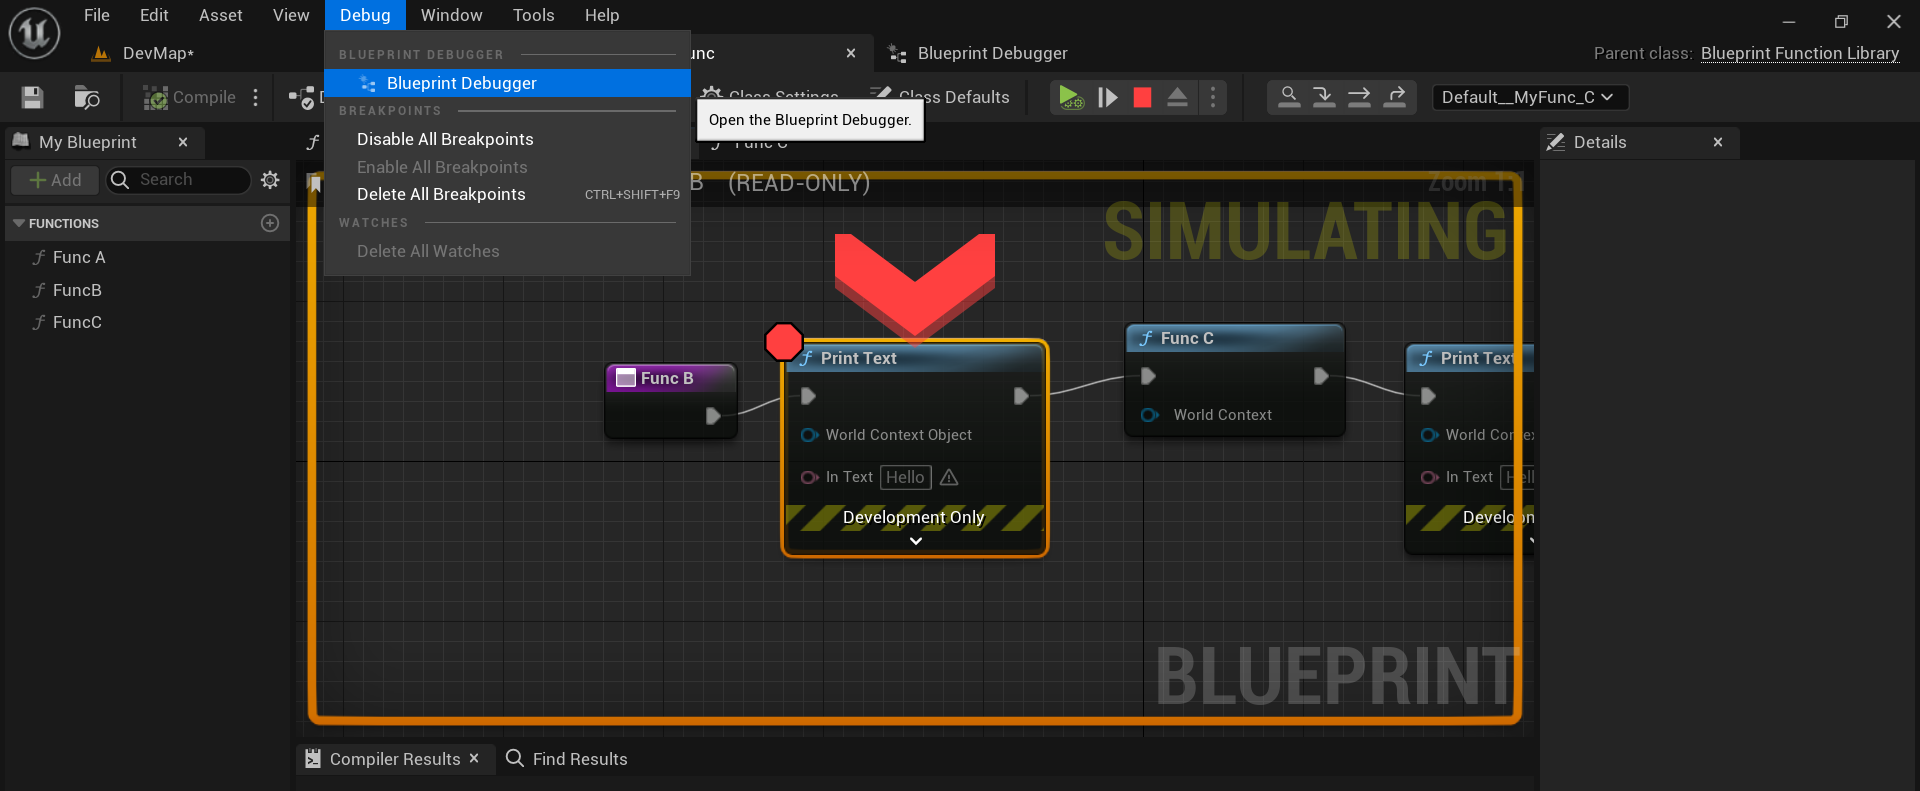
Task: Step over the next node
Action: pyautogui.click(x=1359, y=97)
